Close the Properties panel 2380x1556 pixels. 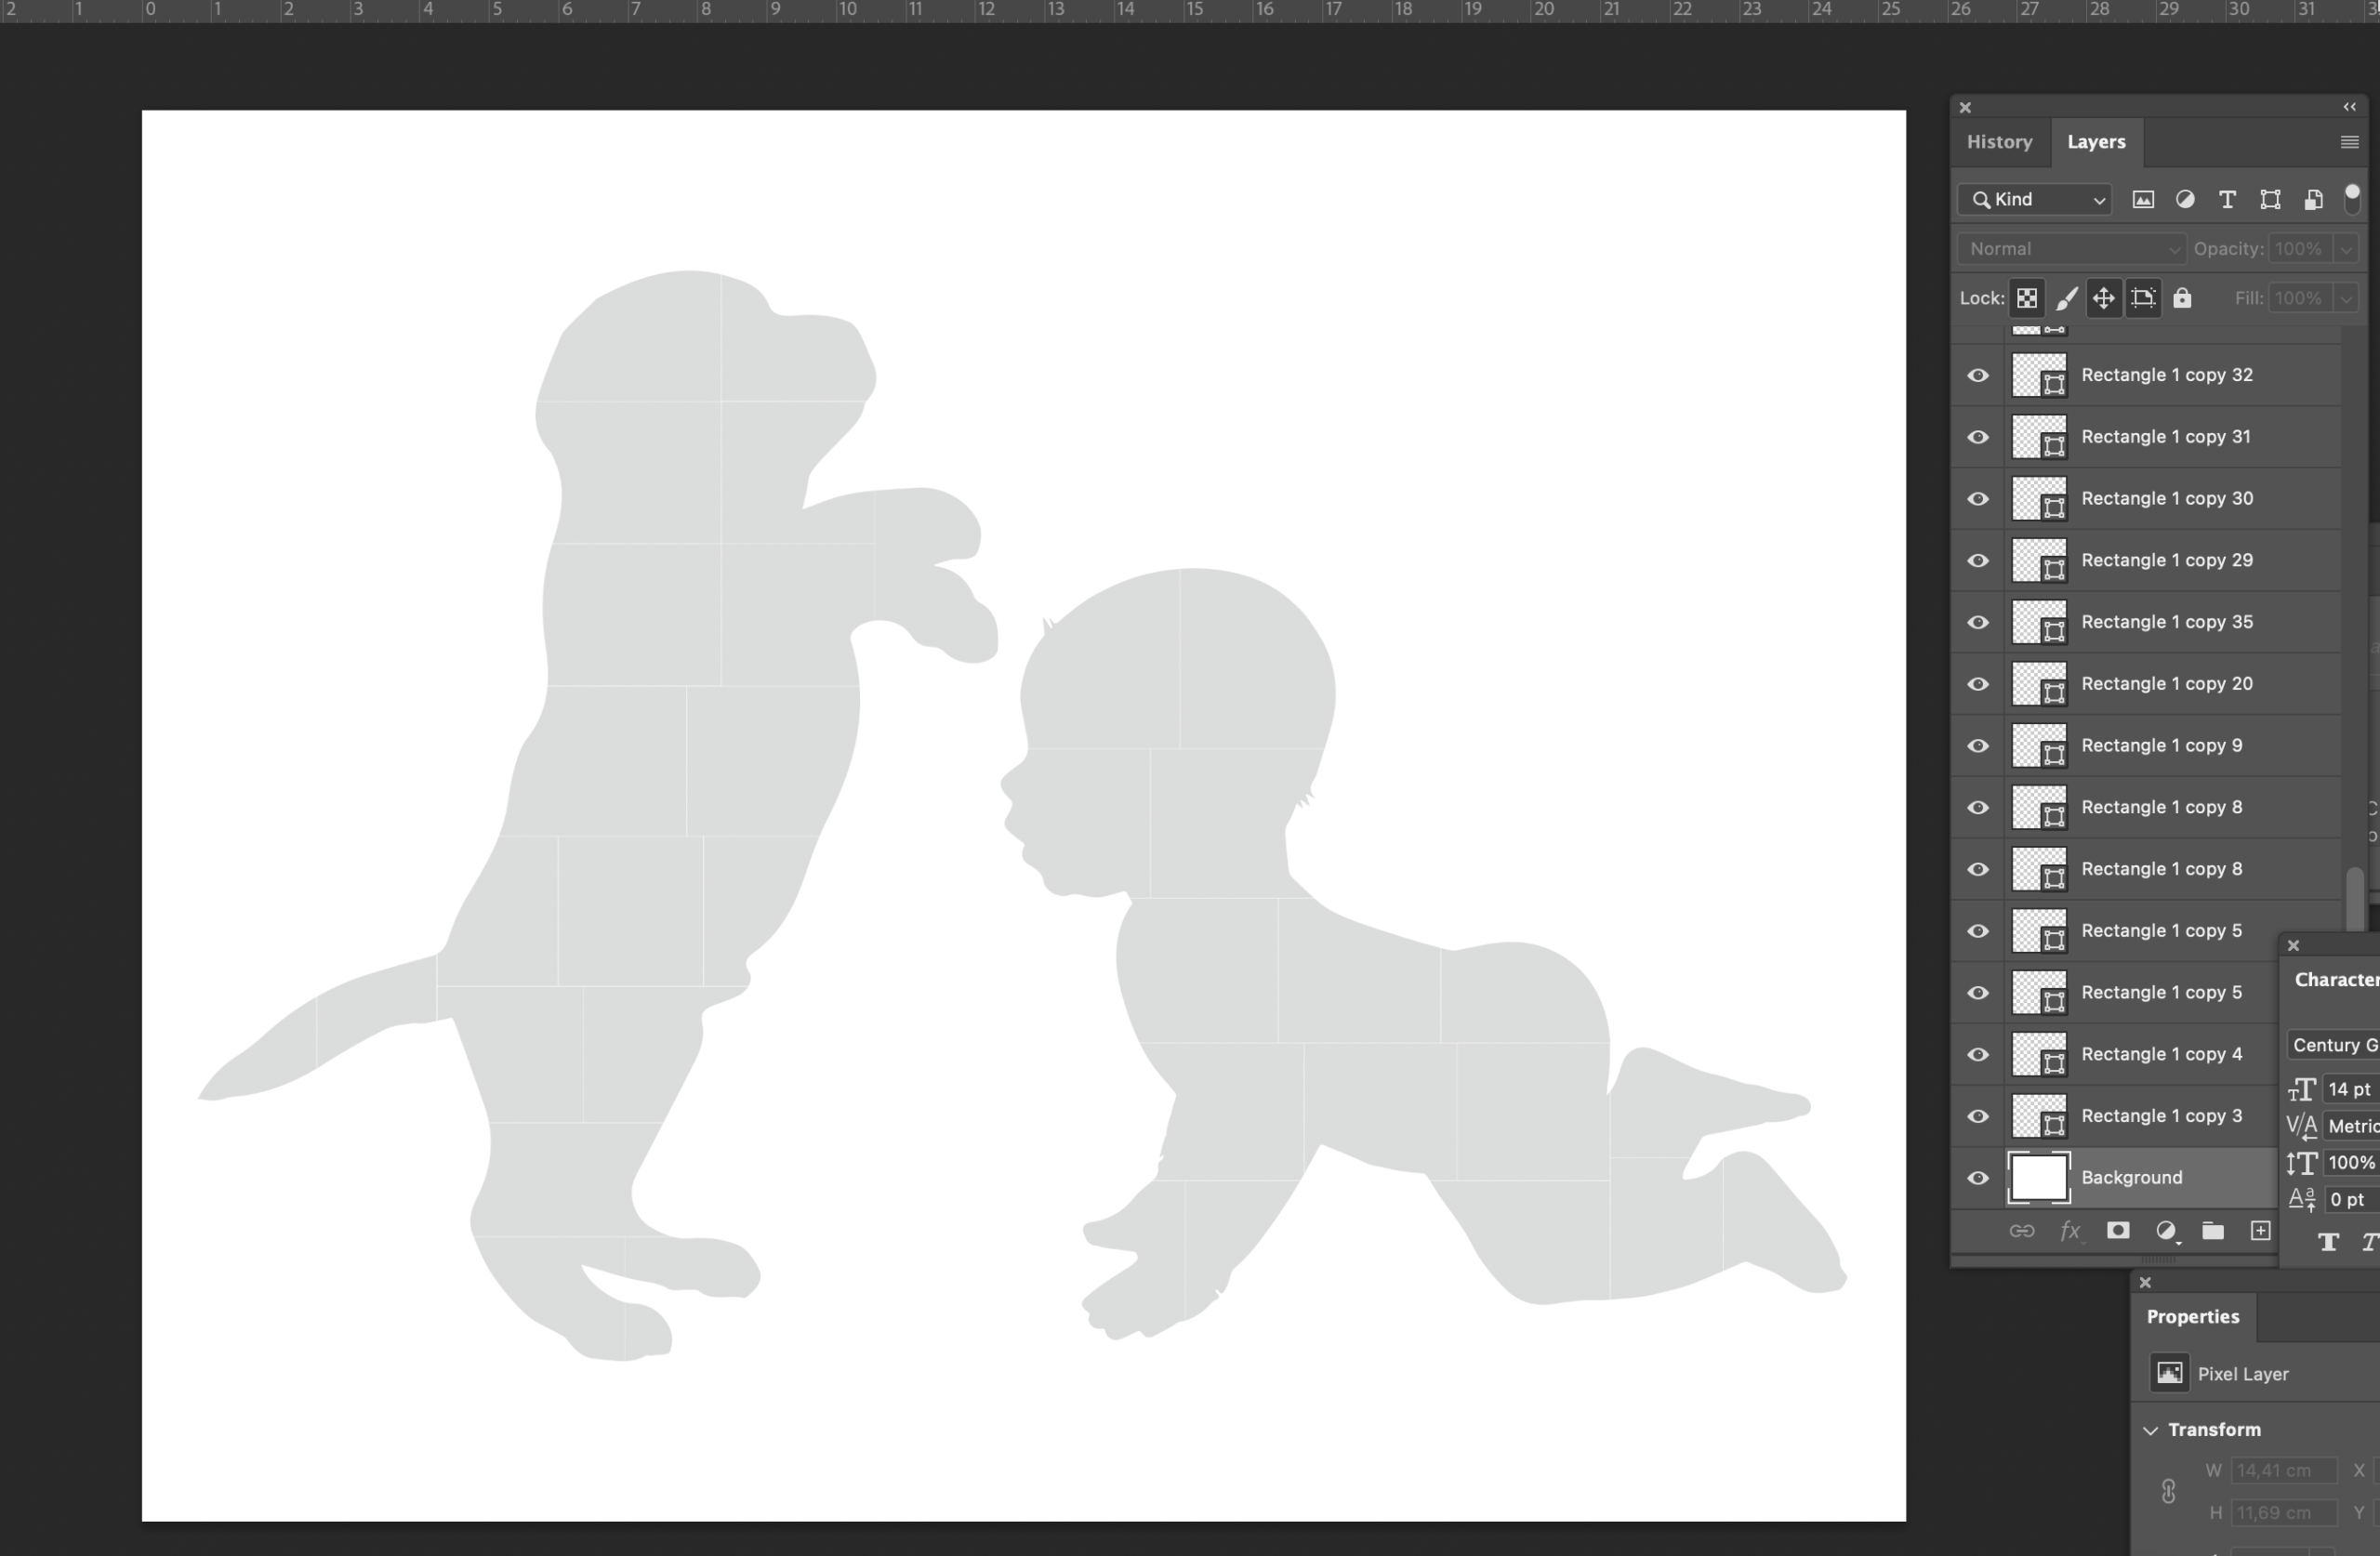point(2145,1282)
